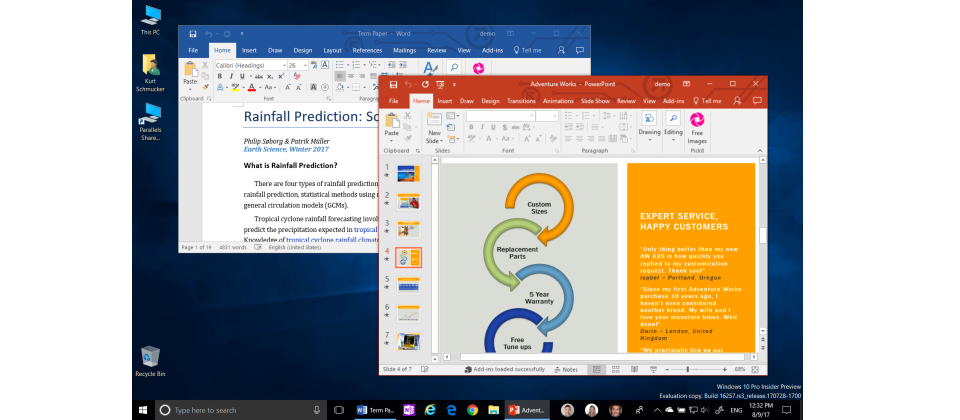The width and height of the screenshot is (960, 420).
Task: Open Chrome from taskbar
Action: pos(472,410)
